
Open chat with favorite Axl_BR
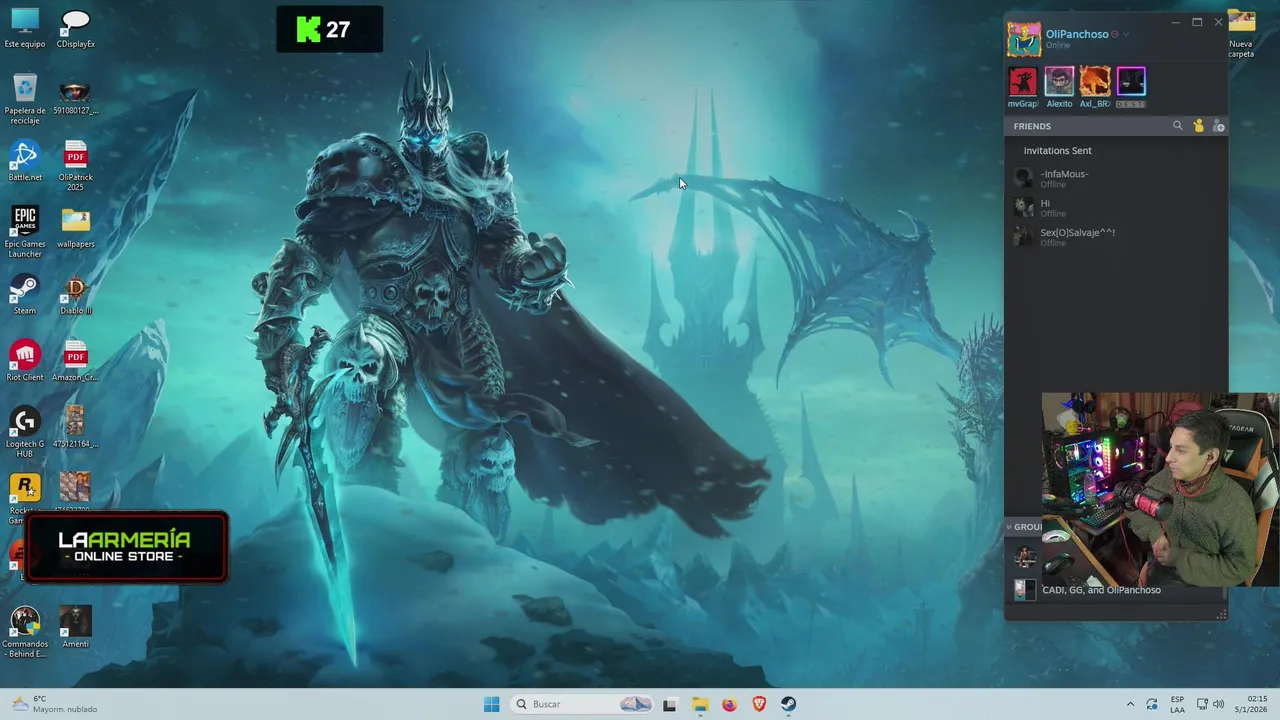coord(1095,87)
